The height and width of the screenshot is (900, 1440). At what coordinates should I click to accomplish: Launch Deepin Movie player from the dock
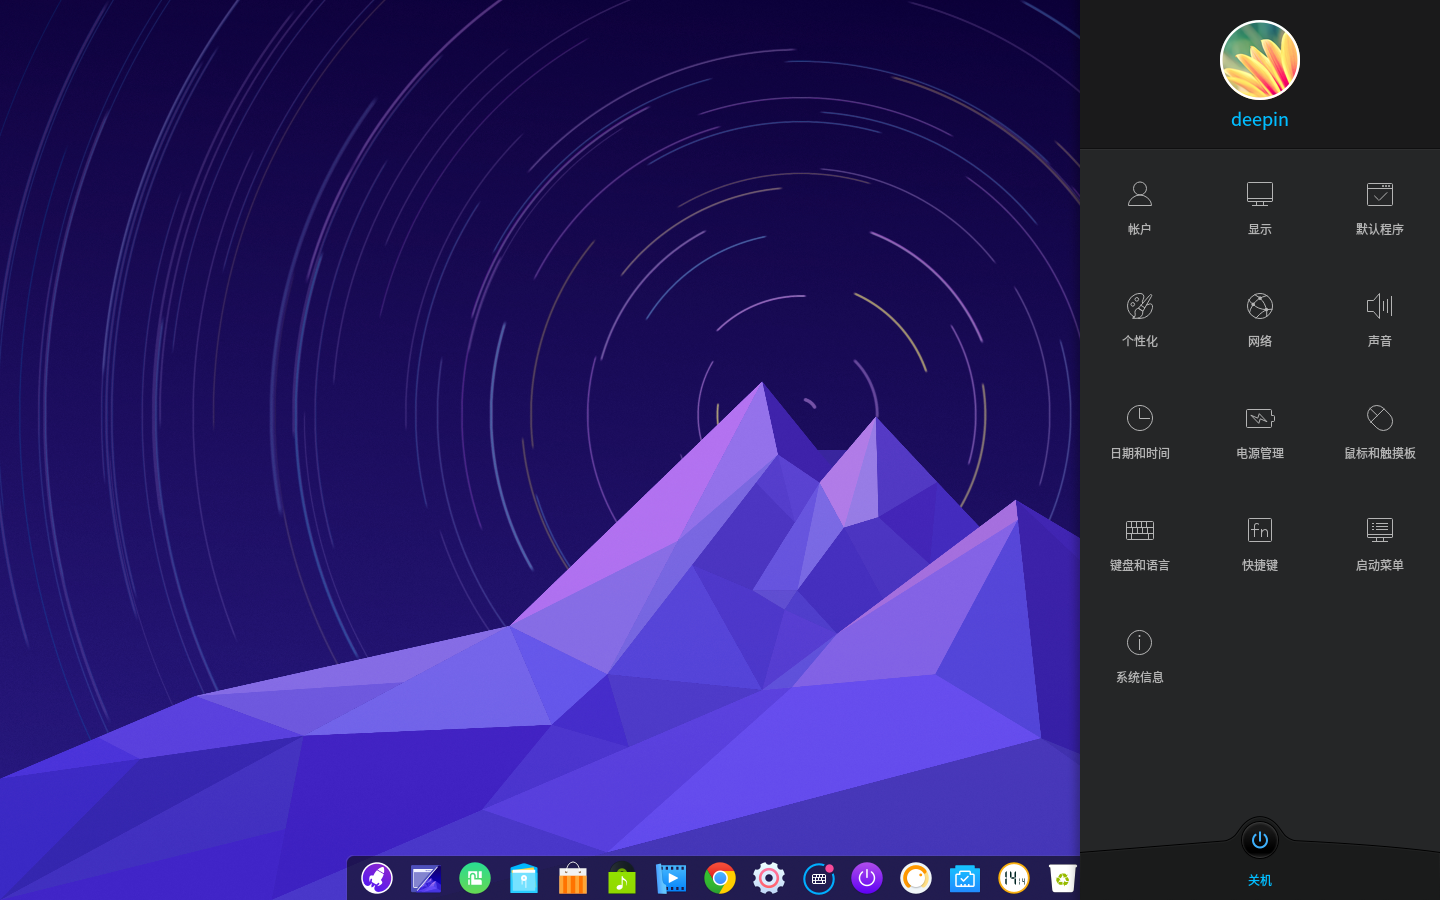pyautogui.click(x=671, y=878)
